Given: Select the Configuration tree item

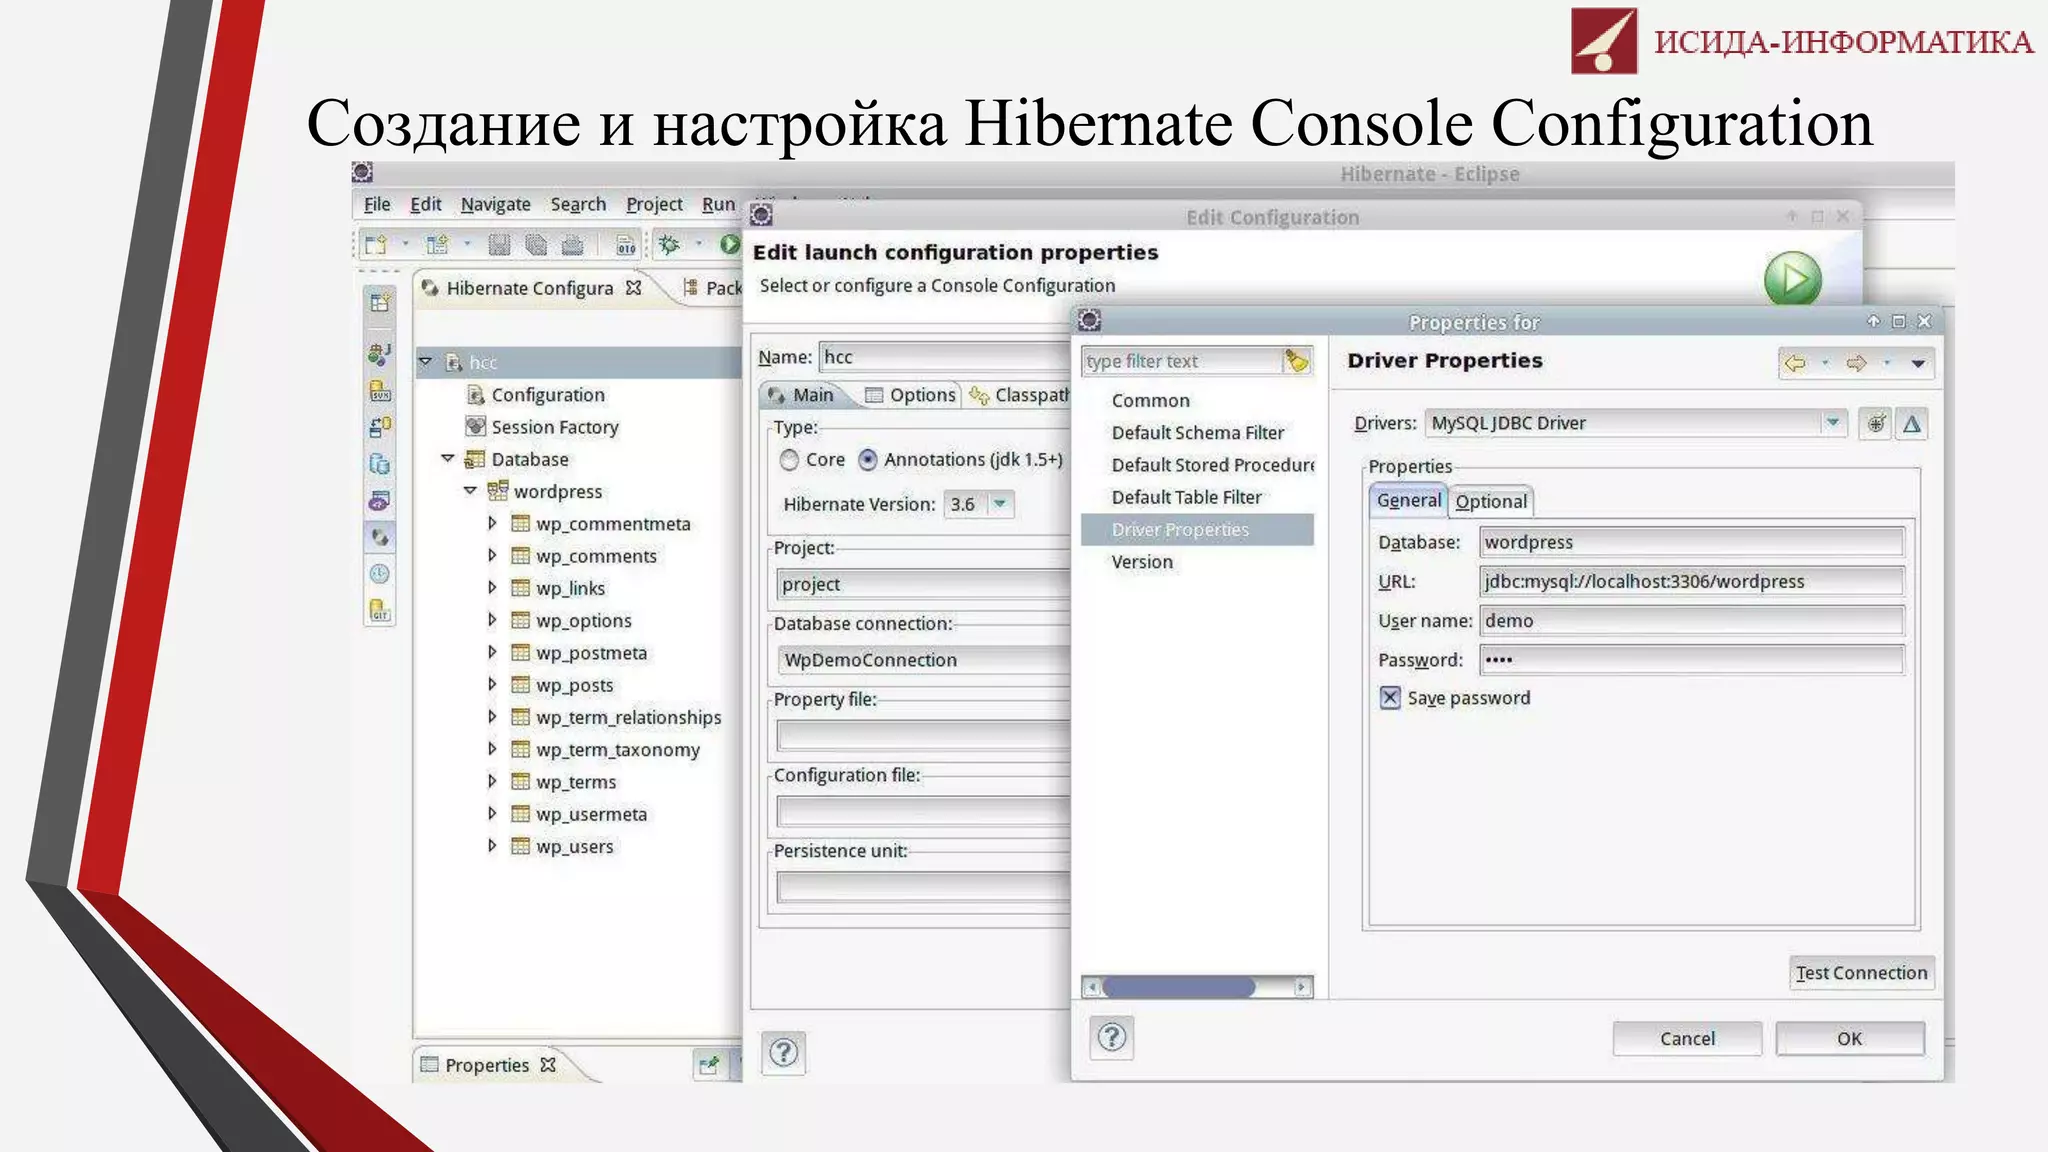Looking at the screenshot, I should click(548, 395).
